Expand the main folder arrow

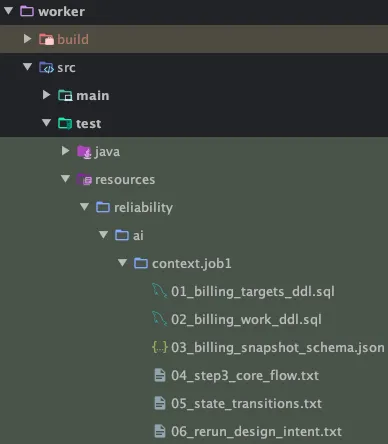(47, 95)
